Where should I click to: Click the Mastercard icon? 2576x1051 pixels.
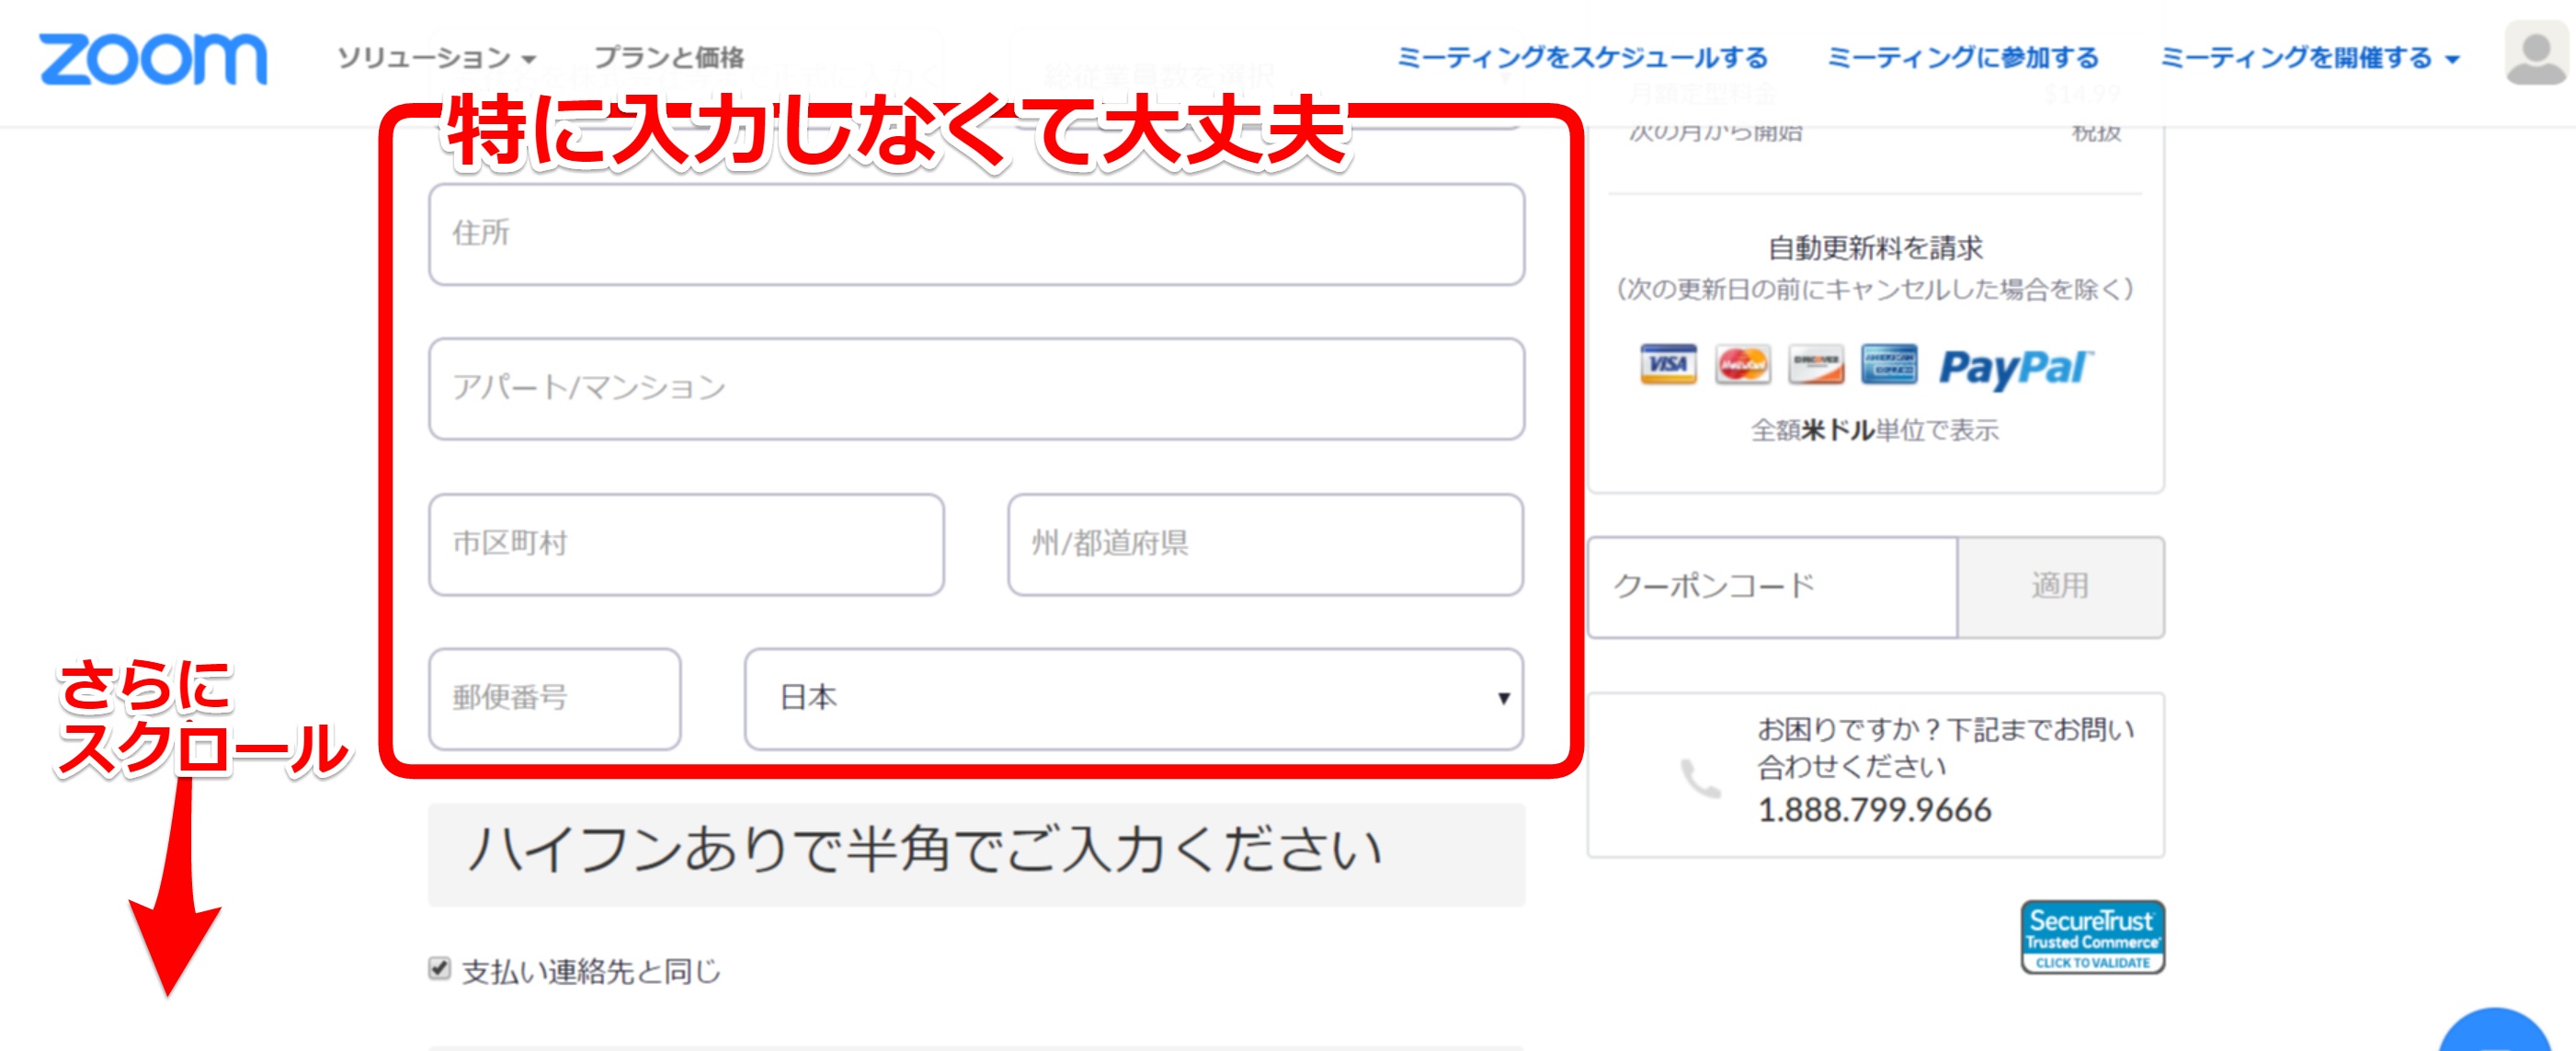tap(1742, 365)
